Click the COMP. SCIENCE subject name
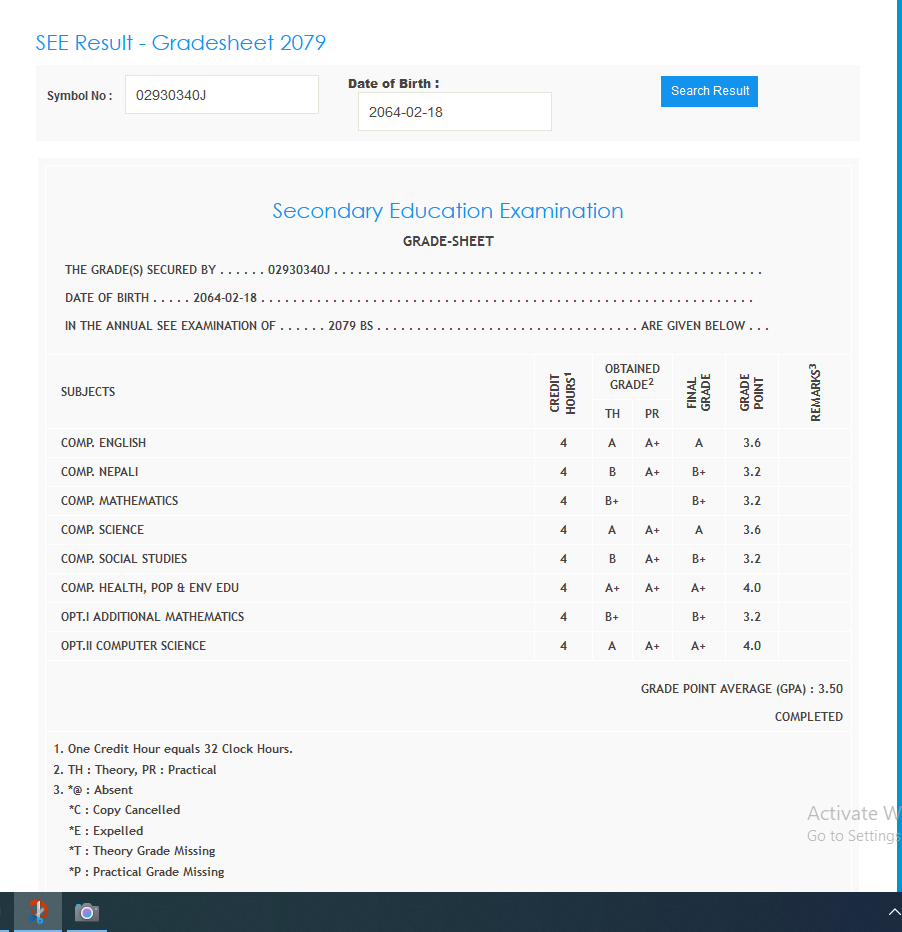Screen dimensions: 902x932 103,530
